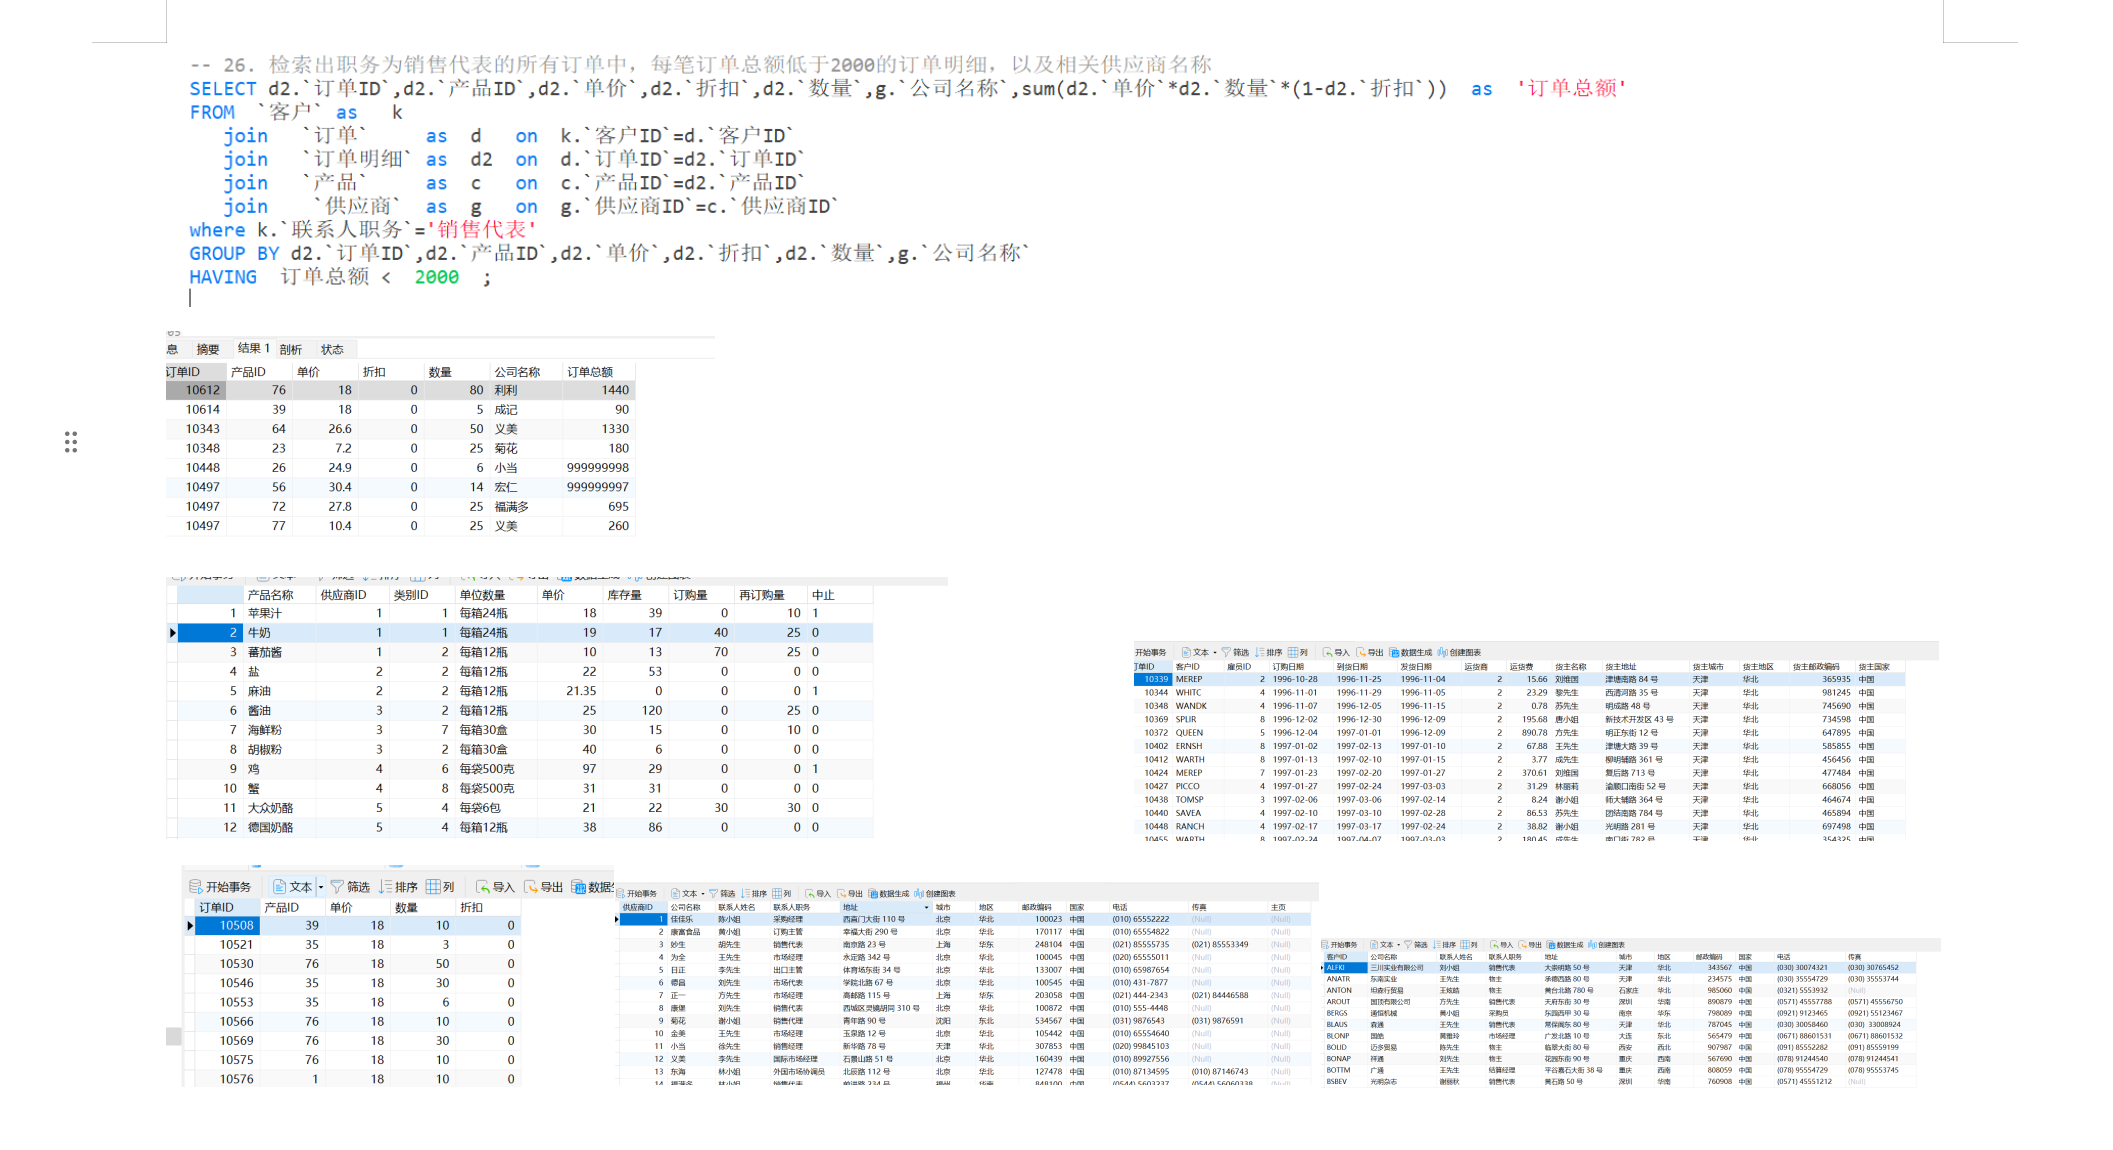
Task: Open 地址 column dropdown in suppliers table
Action: coord(926,908)
